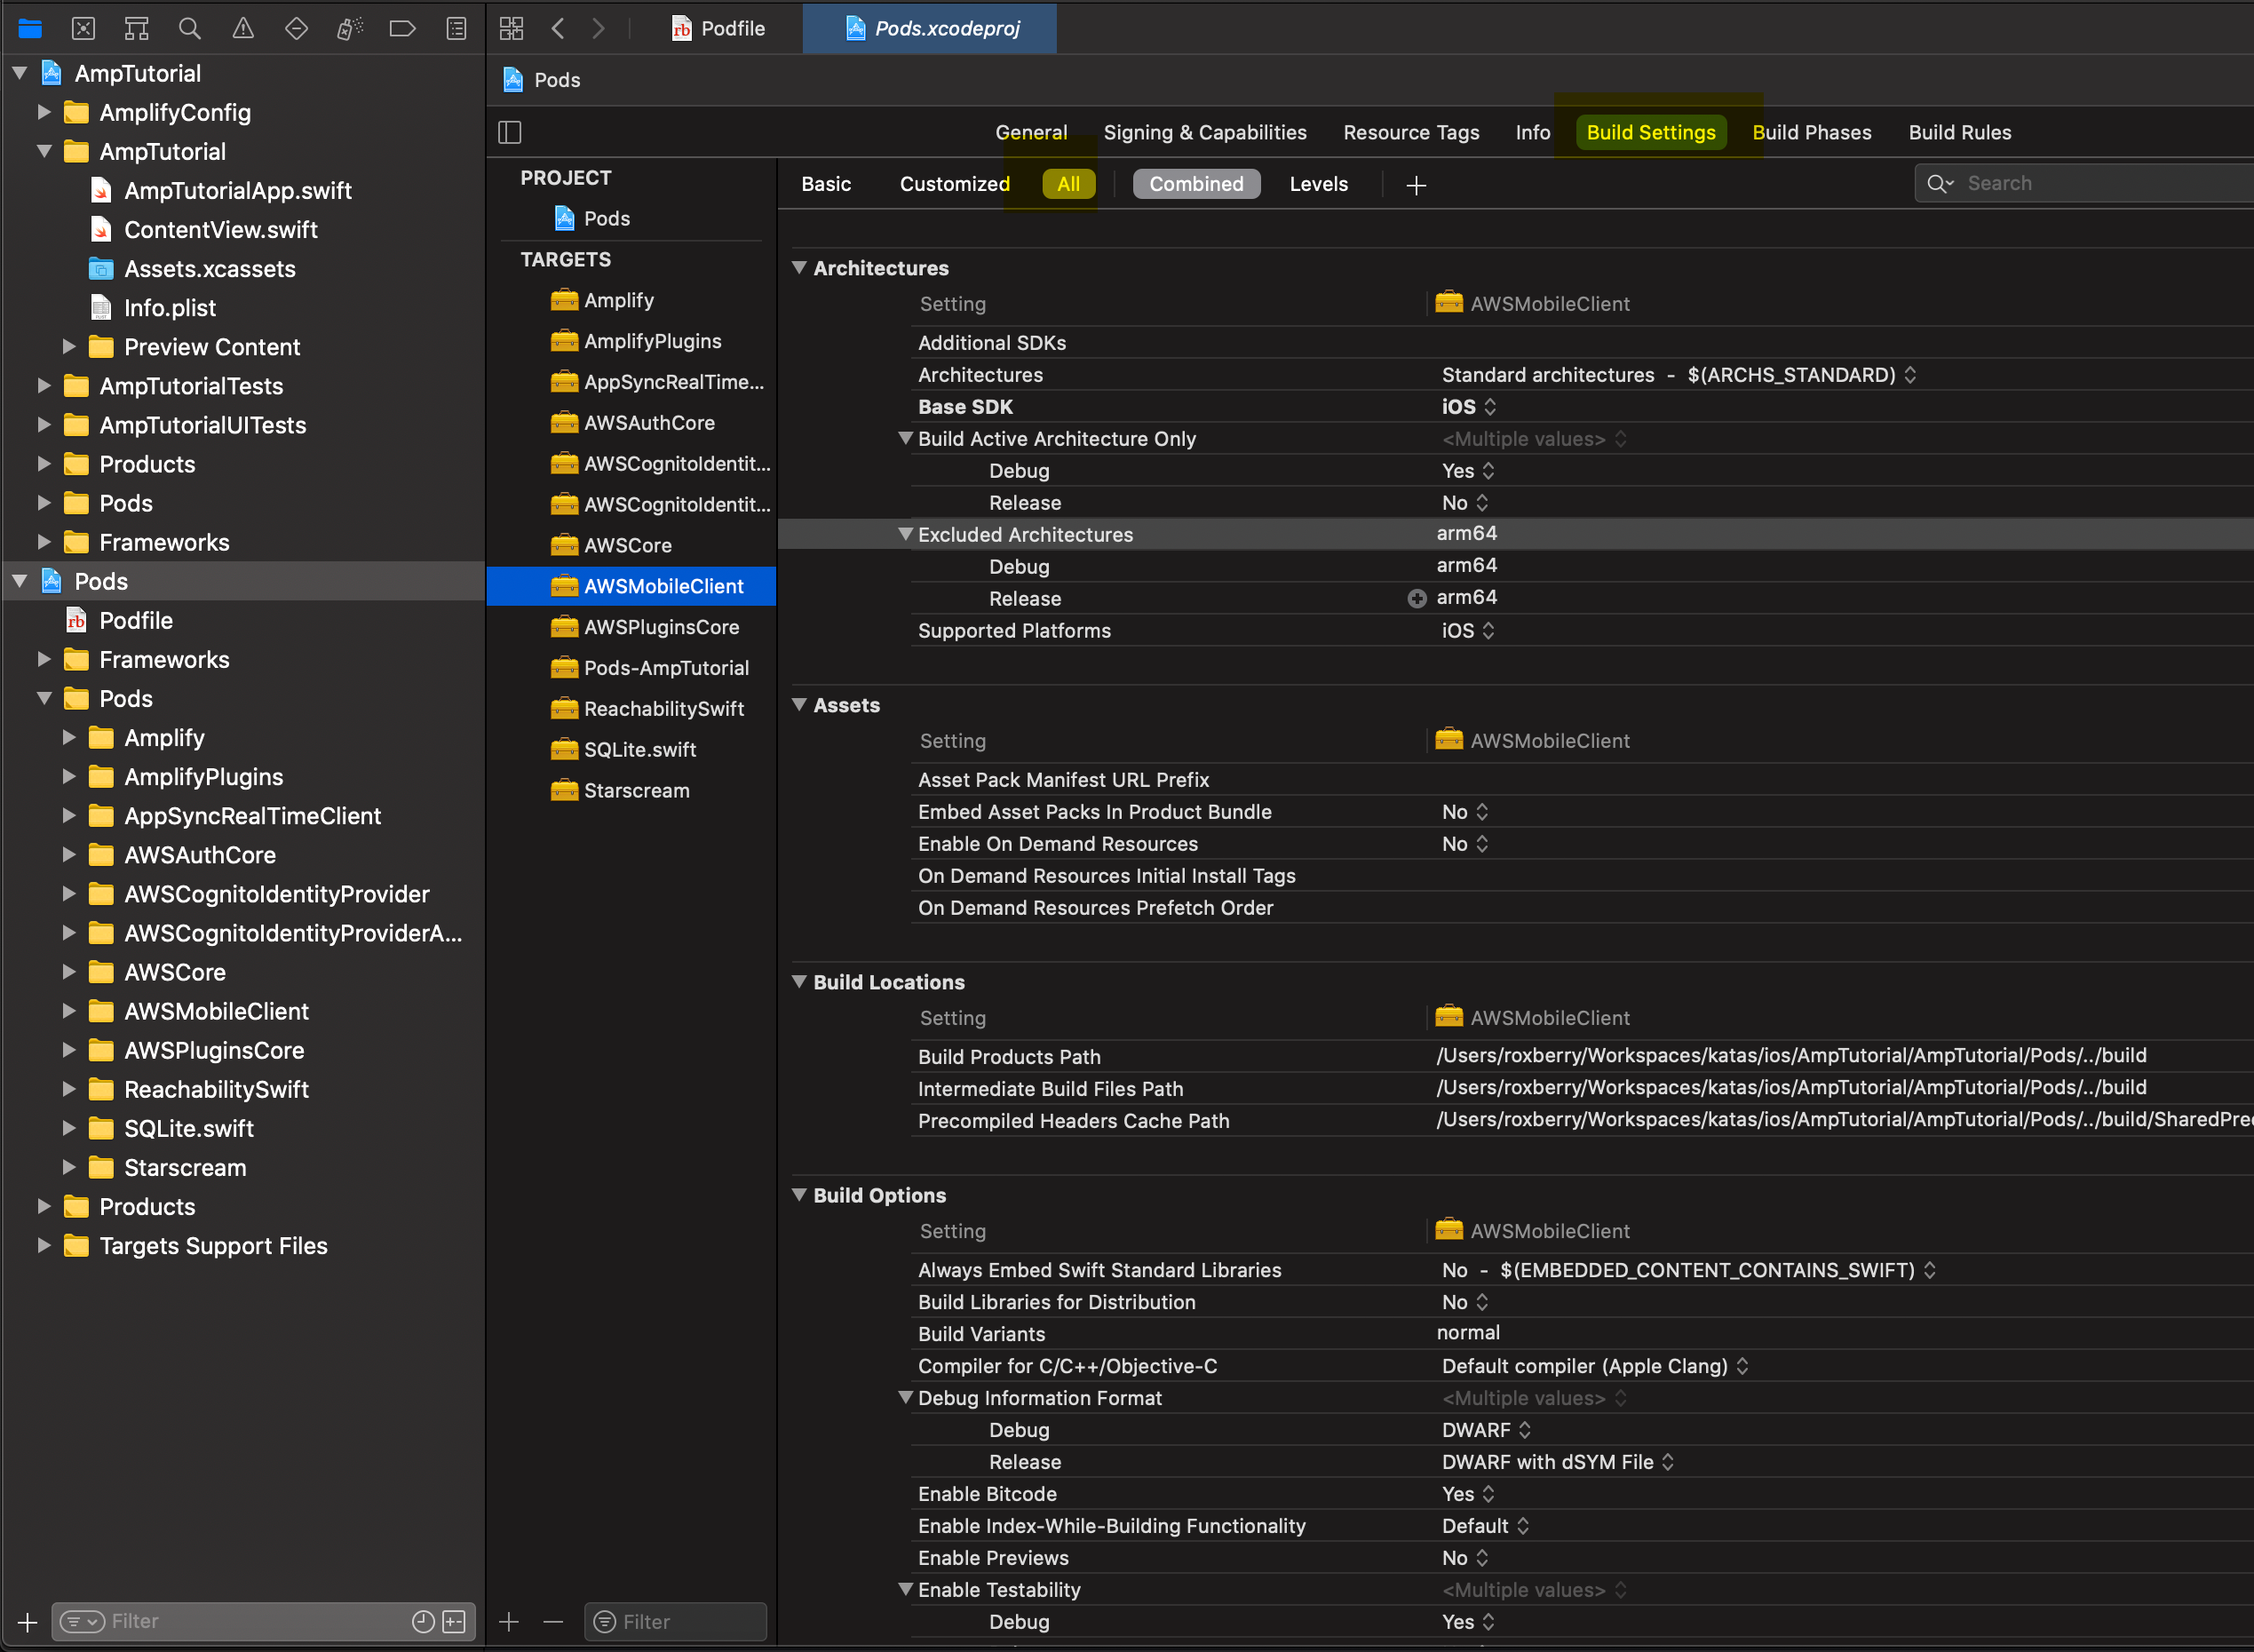This screenshot has height=1652, width=2254.
Task: Click Pods in the jump bar
Action: click(543, 80)
